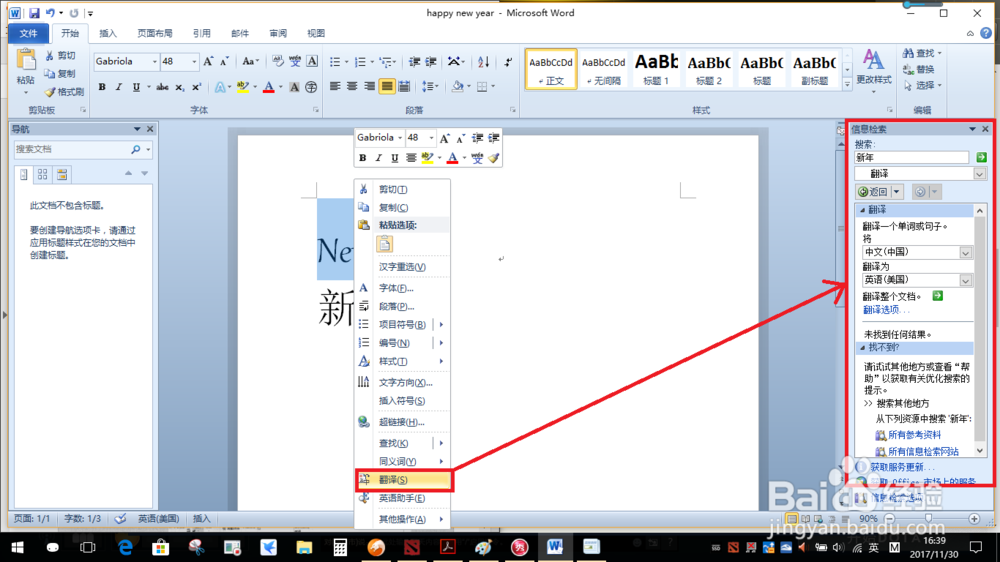This screenshot has width=1000, height=562.
Task: Toggle bold in the ribbon font group
Action: (102, 87)
